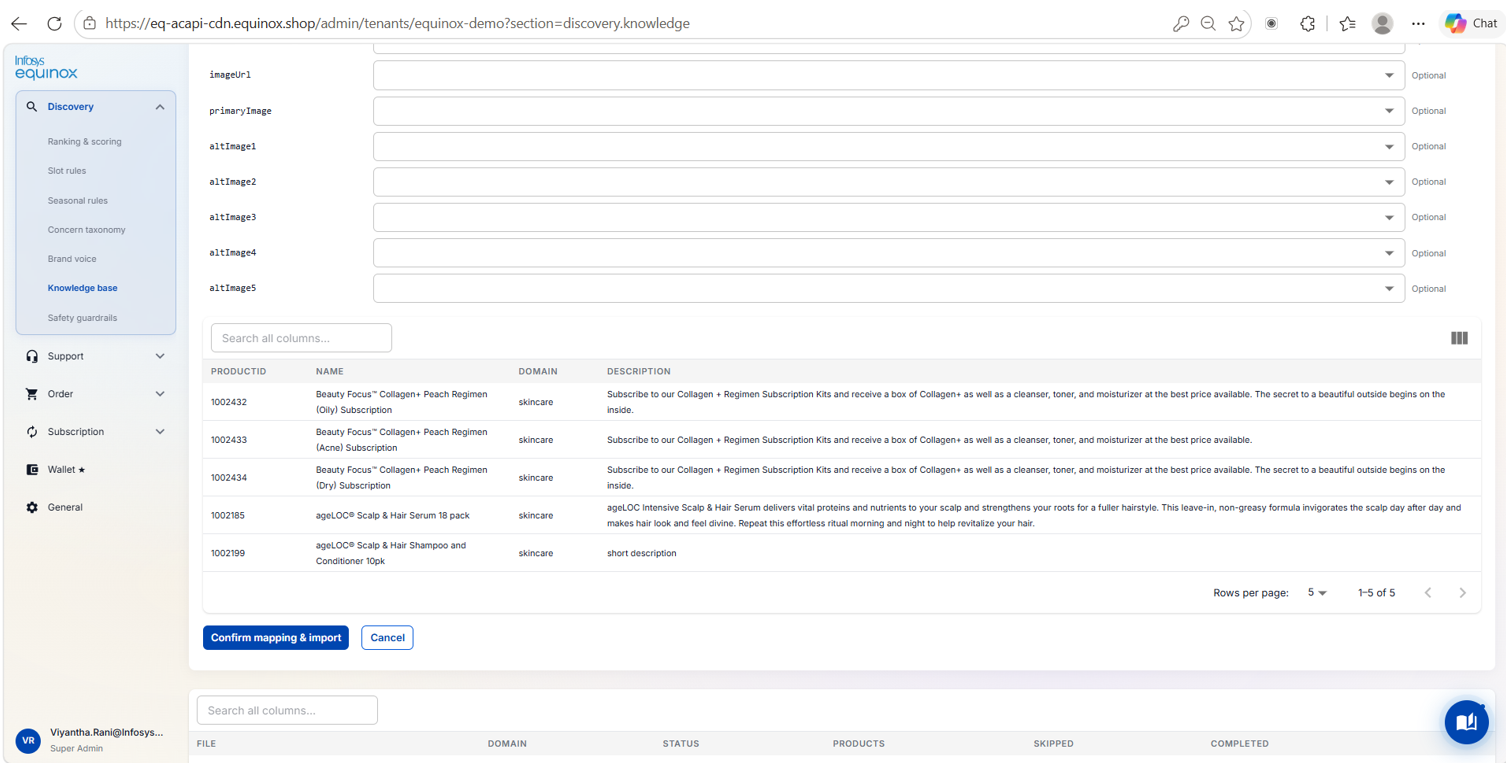Screen dimensions: 1506x763
Task: Go to the next page arrow
Action: pos(1462,593)
